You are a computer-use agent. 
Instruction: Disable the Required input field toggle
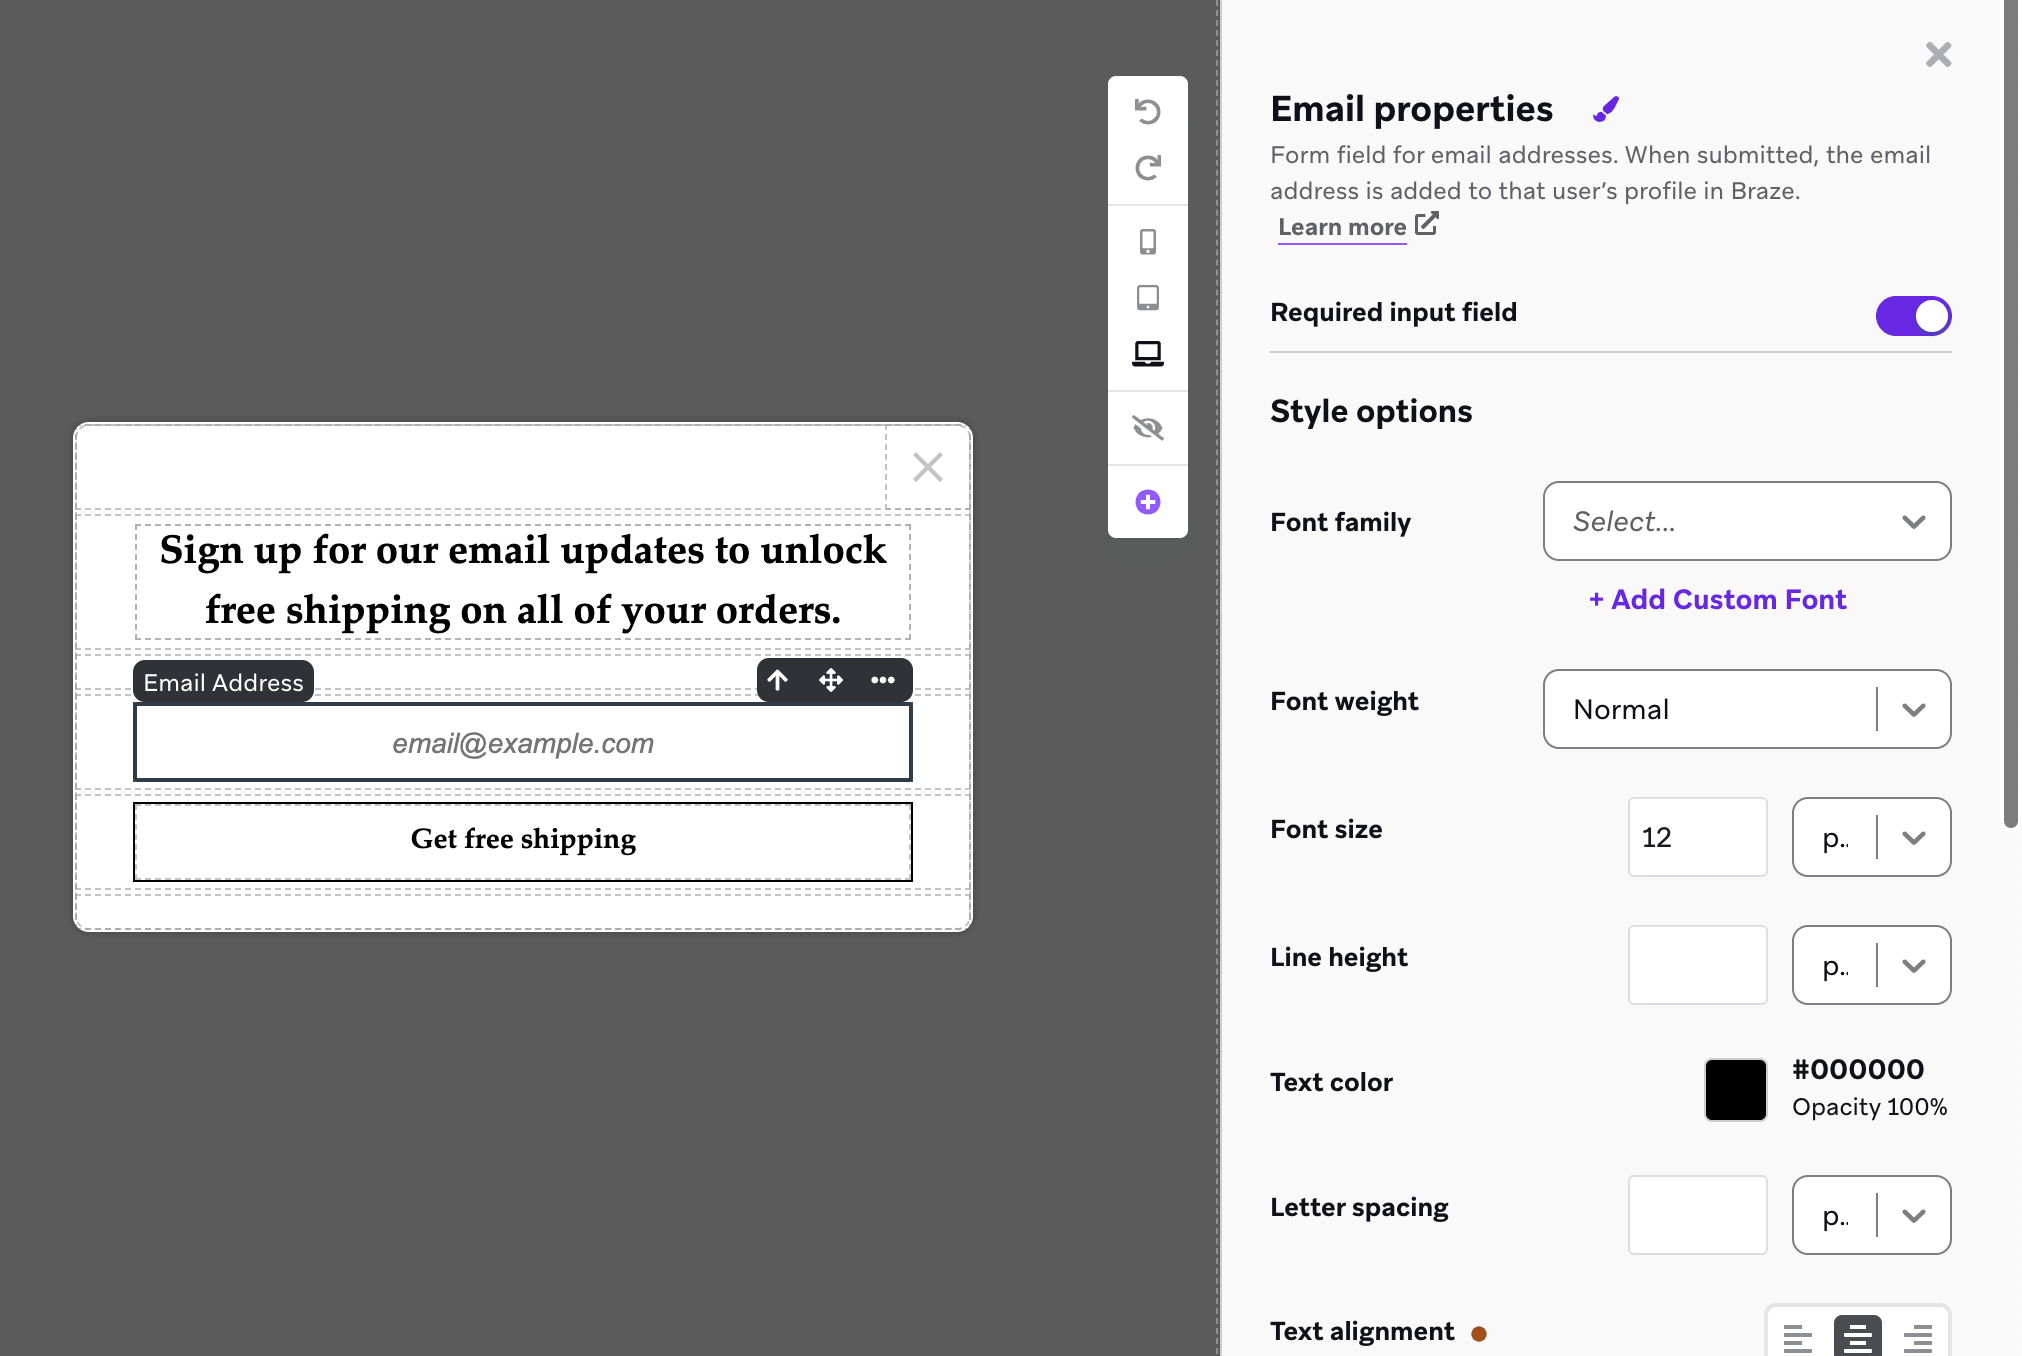[1913, 315]
